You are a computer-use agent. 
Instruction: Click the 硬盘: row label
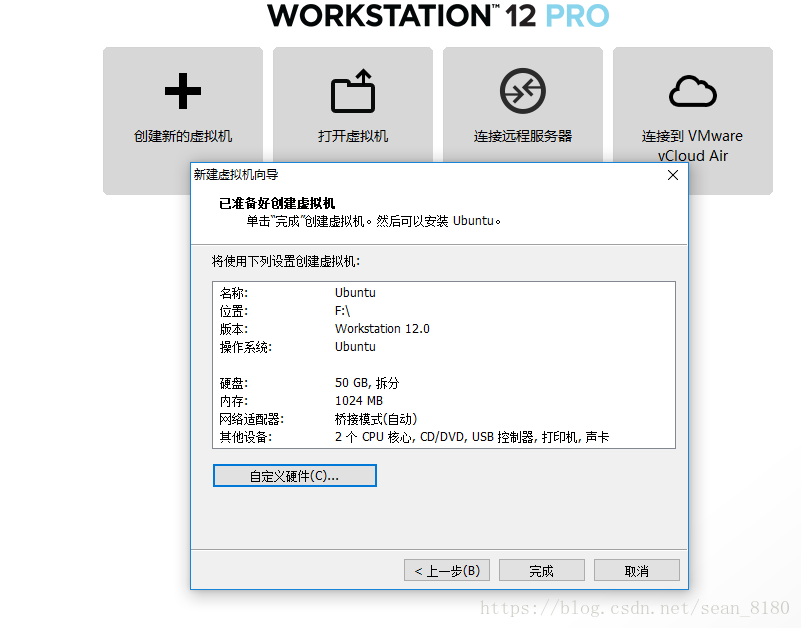point(233,383)
